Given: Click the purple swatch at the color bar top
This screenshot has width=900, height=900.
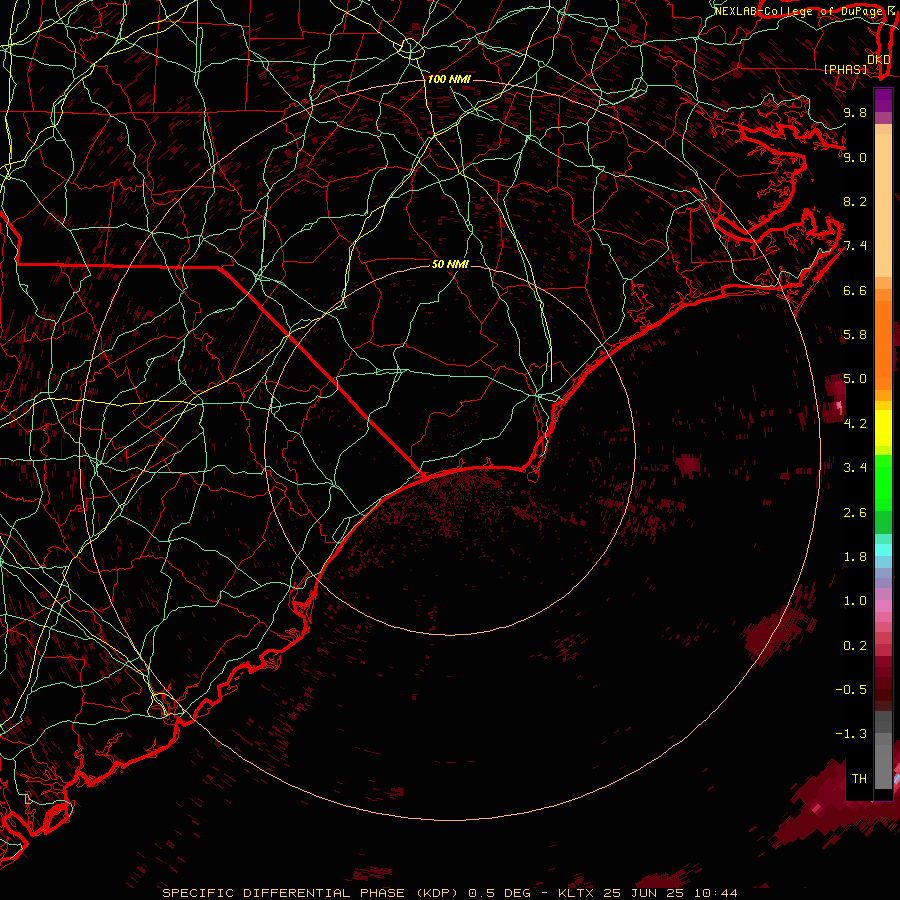Looking at the screenshot, I should click(x=883, y=100).
